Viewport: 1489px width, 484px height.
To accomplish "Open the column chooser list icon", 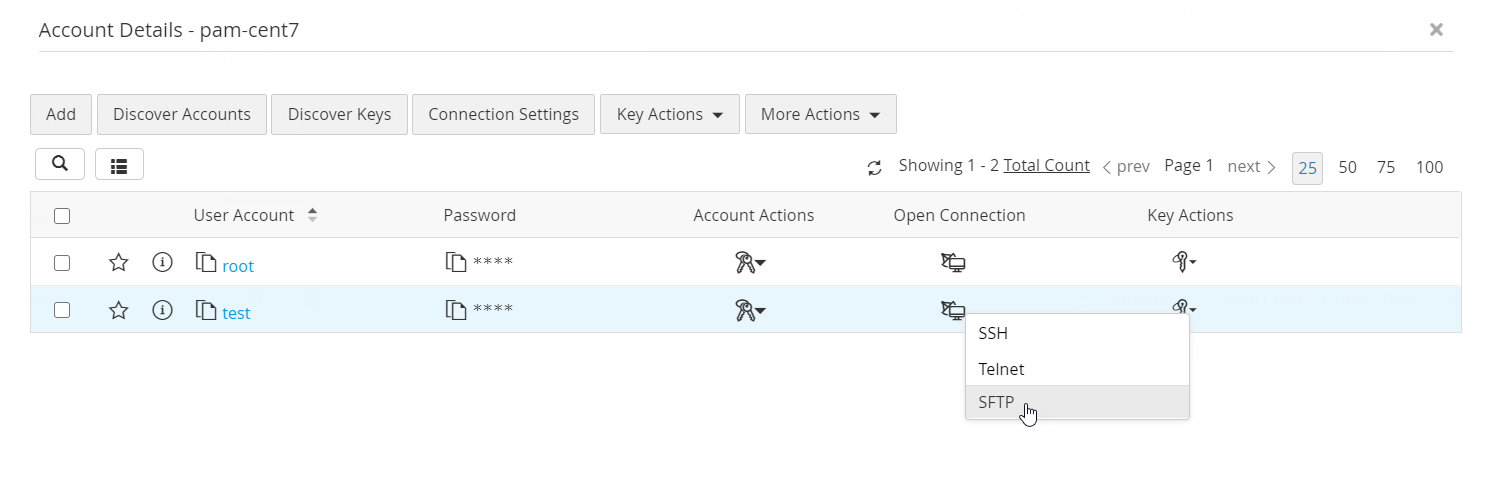I will pyautogui.click(x=119, y=165).
